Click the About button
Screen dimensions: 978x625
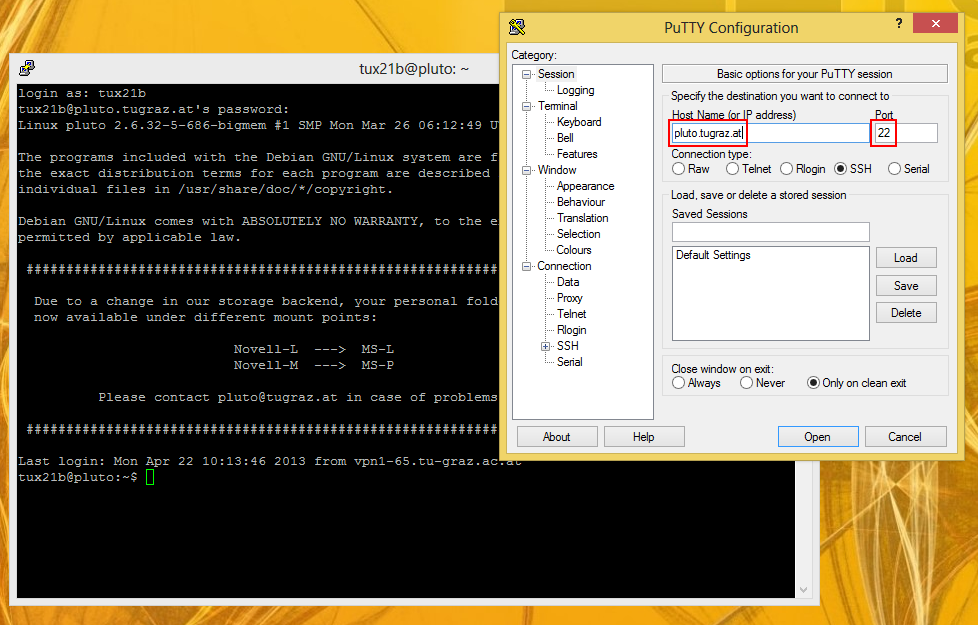556,437
